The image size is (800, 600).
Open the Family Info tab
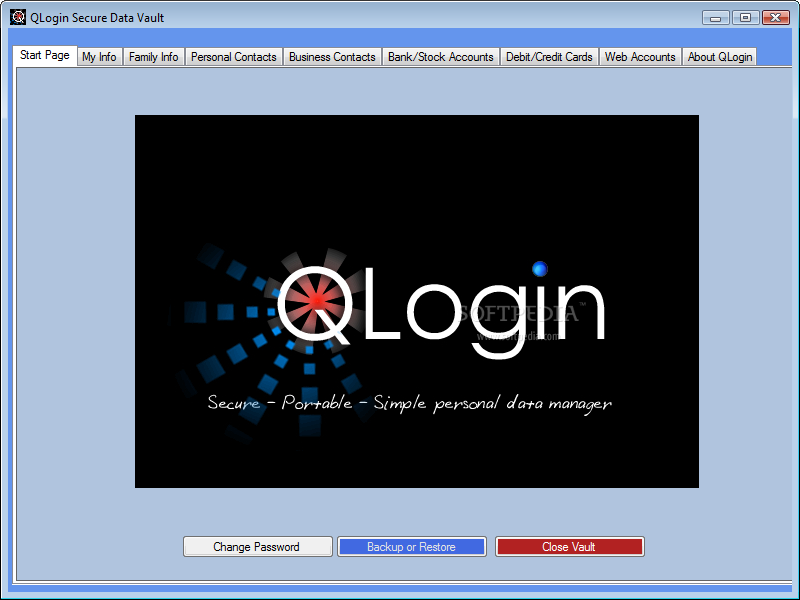pos(154,57)
